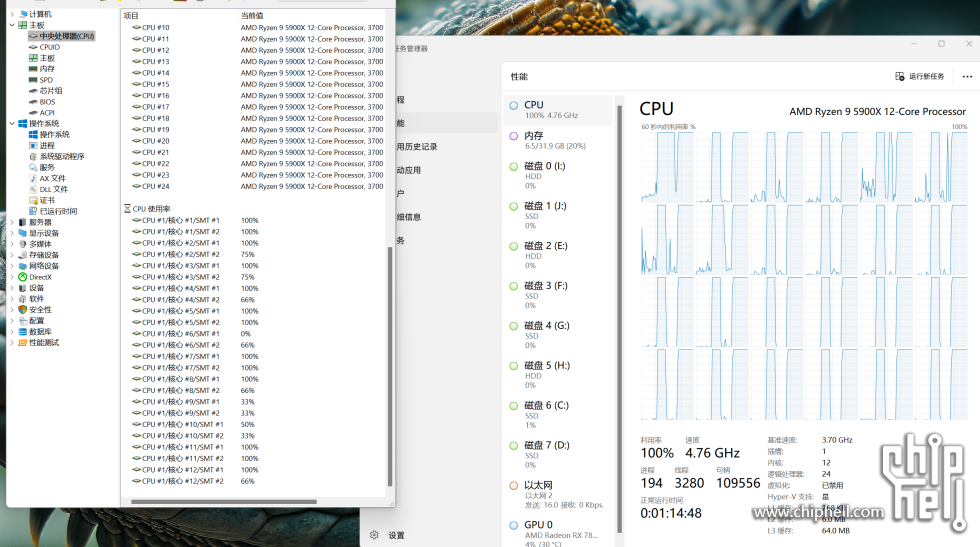Select the CPU #24 row in AIDA64
Viewport: 980px width, 547px height.
point(253,186)
